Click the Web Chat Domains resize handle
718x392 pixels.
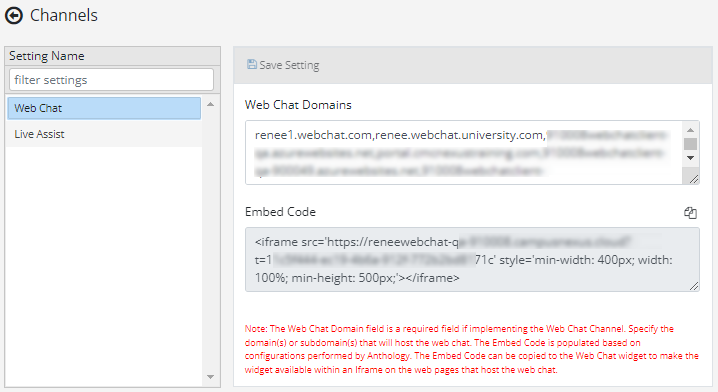point(694,179)
